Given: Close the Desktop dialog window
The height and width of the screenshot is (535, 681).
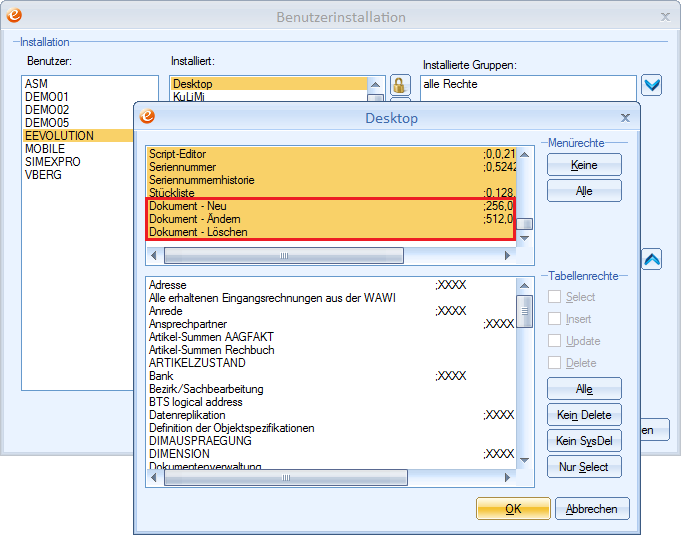Looking at the screenshot, I should 625,118.
